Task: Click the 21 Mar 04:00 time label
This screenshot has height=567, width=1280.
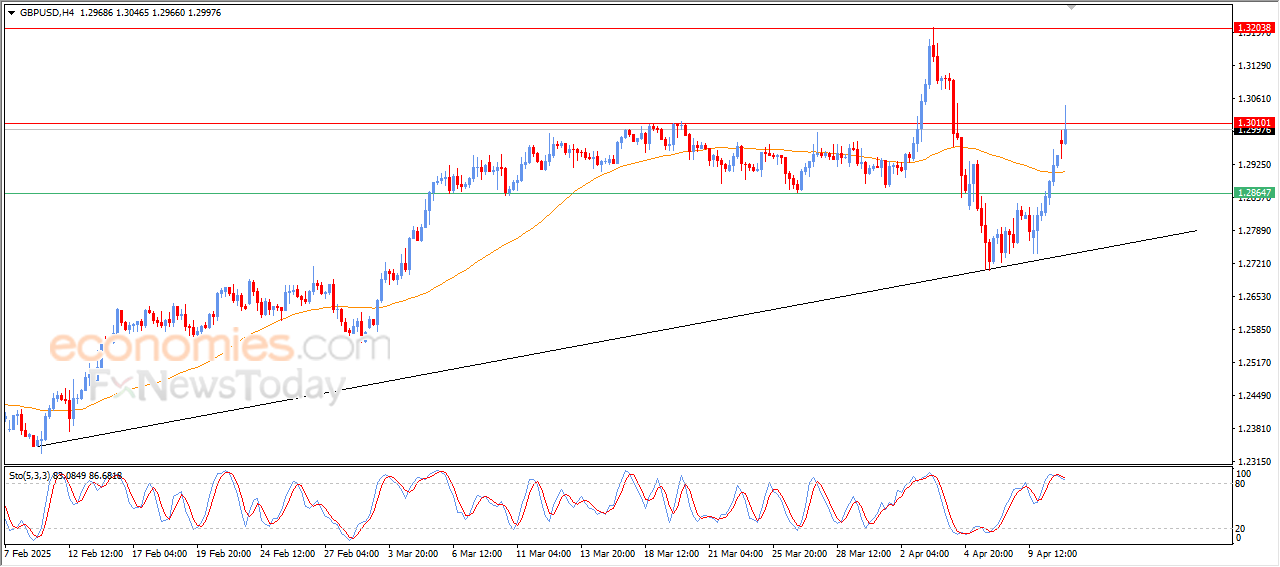Action: click(x=735, y=553)
